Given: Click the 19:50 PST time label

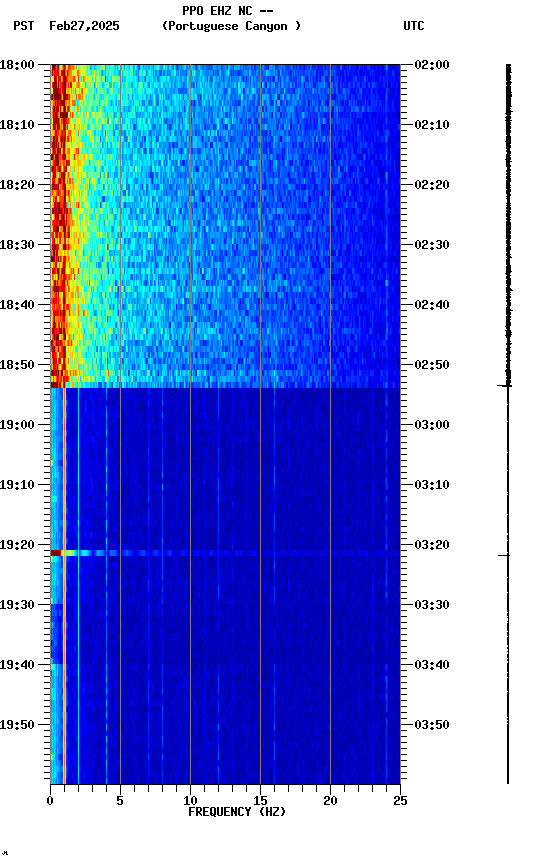Looking at the screenshot, I should pos(17,725).
